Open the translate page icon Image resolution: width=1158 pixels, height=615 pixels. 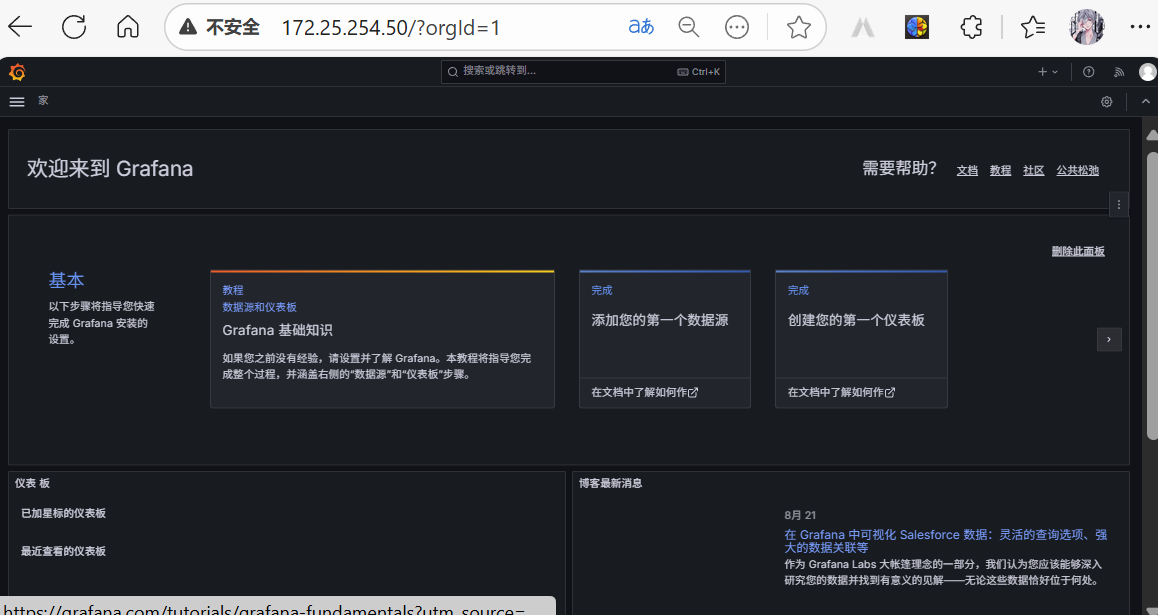(641, 27)
